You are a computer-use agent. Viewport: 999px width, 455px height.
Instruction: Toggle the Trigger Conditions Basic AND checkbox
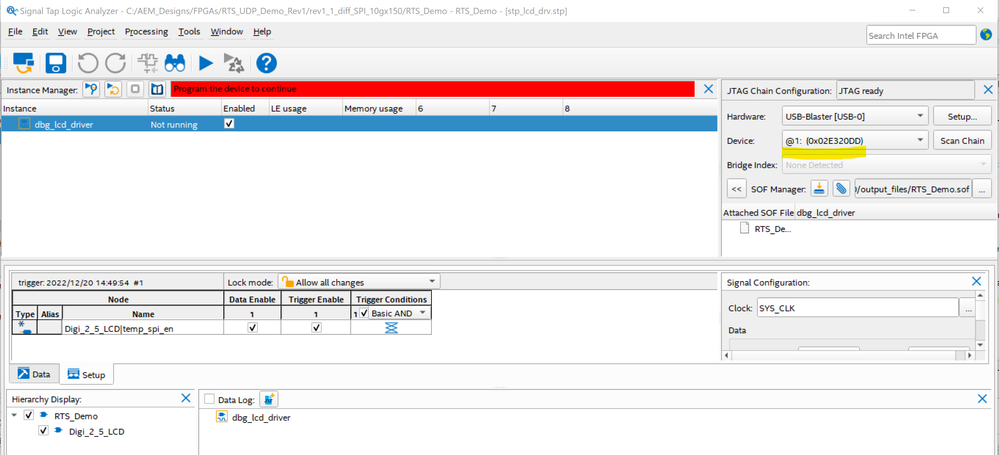(x=364, y=314)
